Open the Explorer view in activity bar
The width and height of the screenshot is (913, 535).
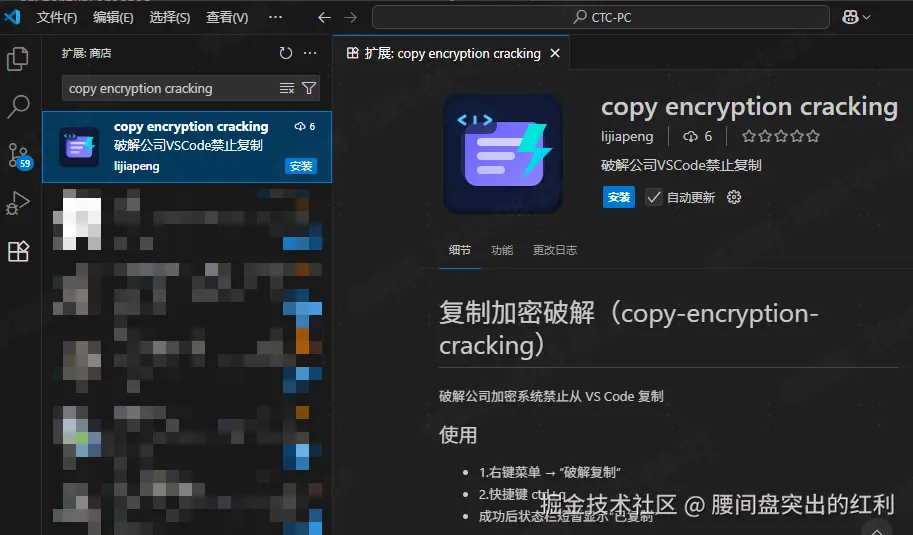point(17,59)
